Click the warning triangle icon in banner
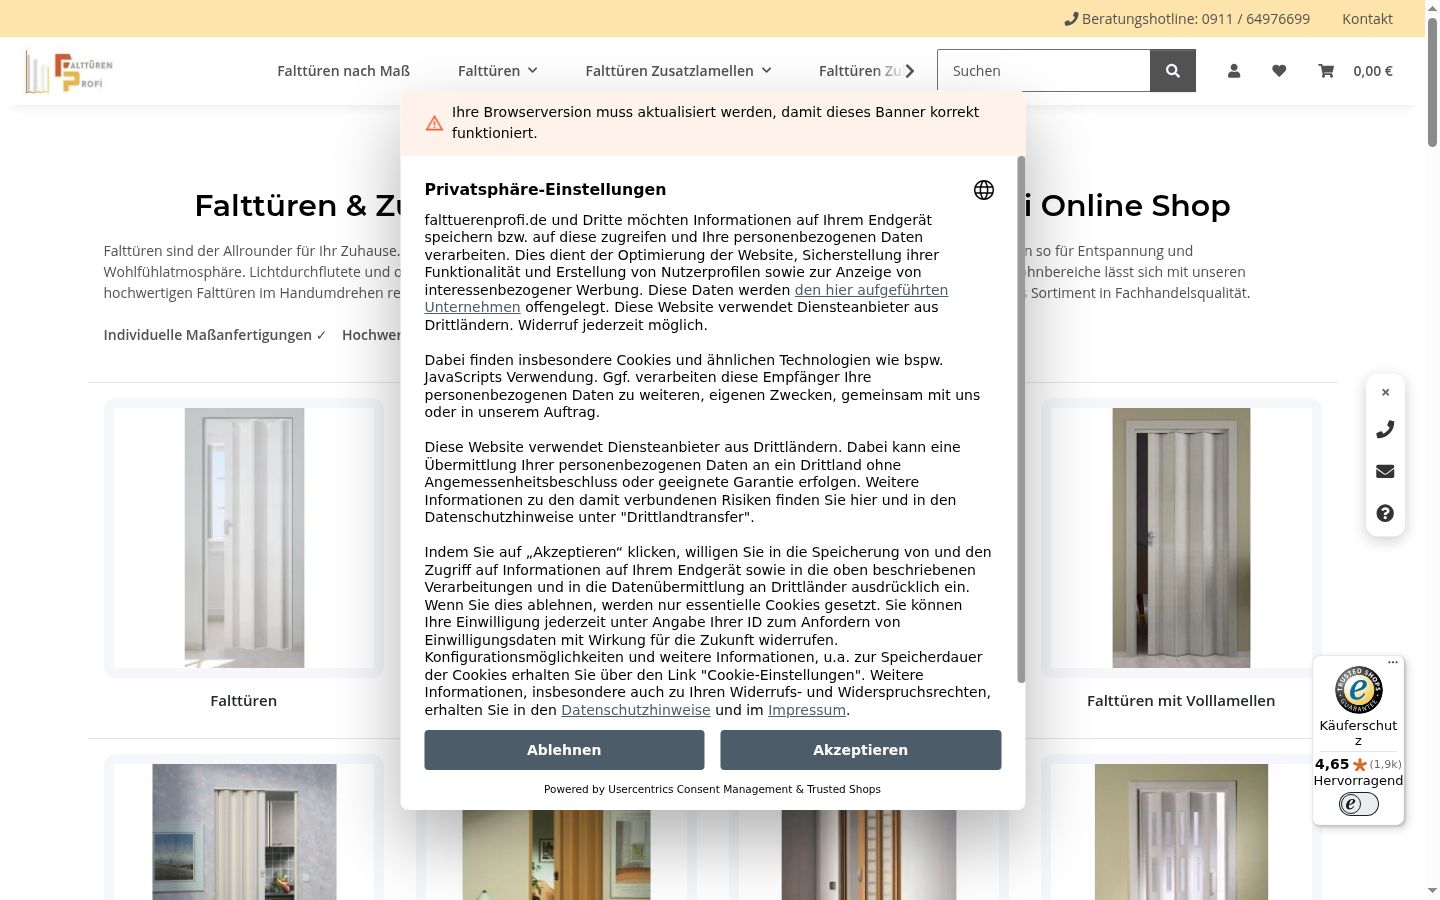1440x900 pixels. point(434,123)
